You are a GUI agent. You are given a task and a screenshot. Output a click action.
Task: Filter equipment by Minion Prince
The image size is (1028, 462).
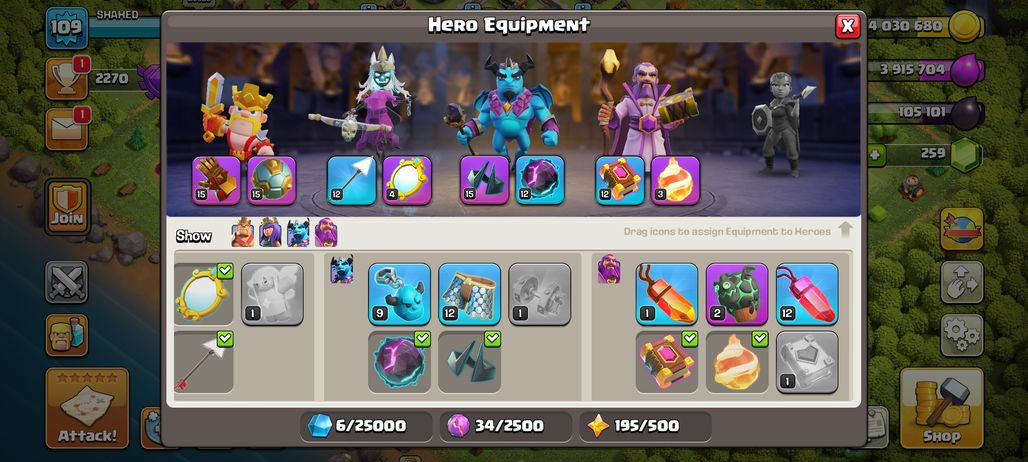(298, 233)
